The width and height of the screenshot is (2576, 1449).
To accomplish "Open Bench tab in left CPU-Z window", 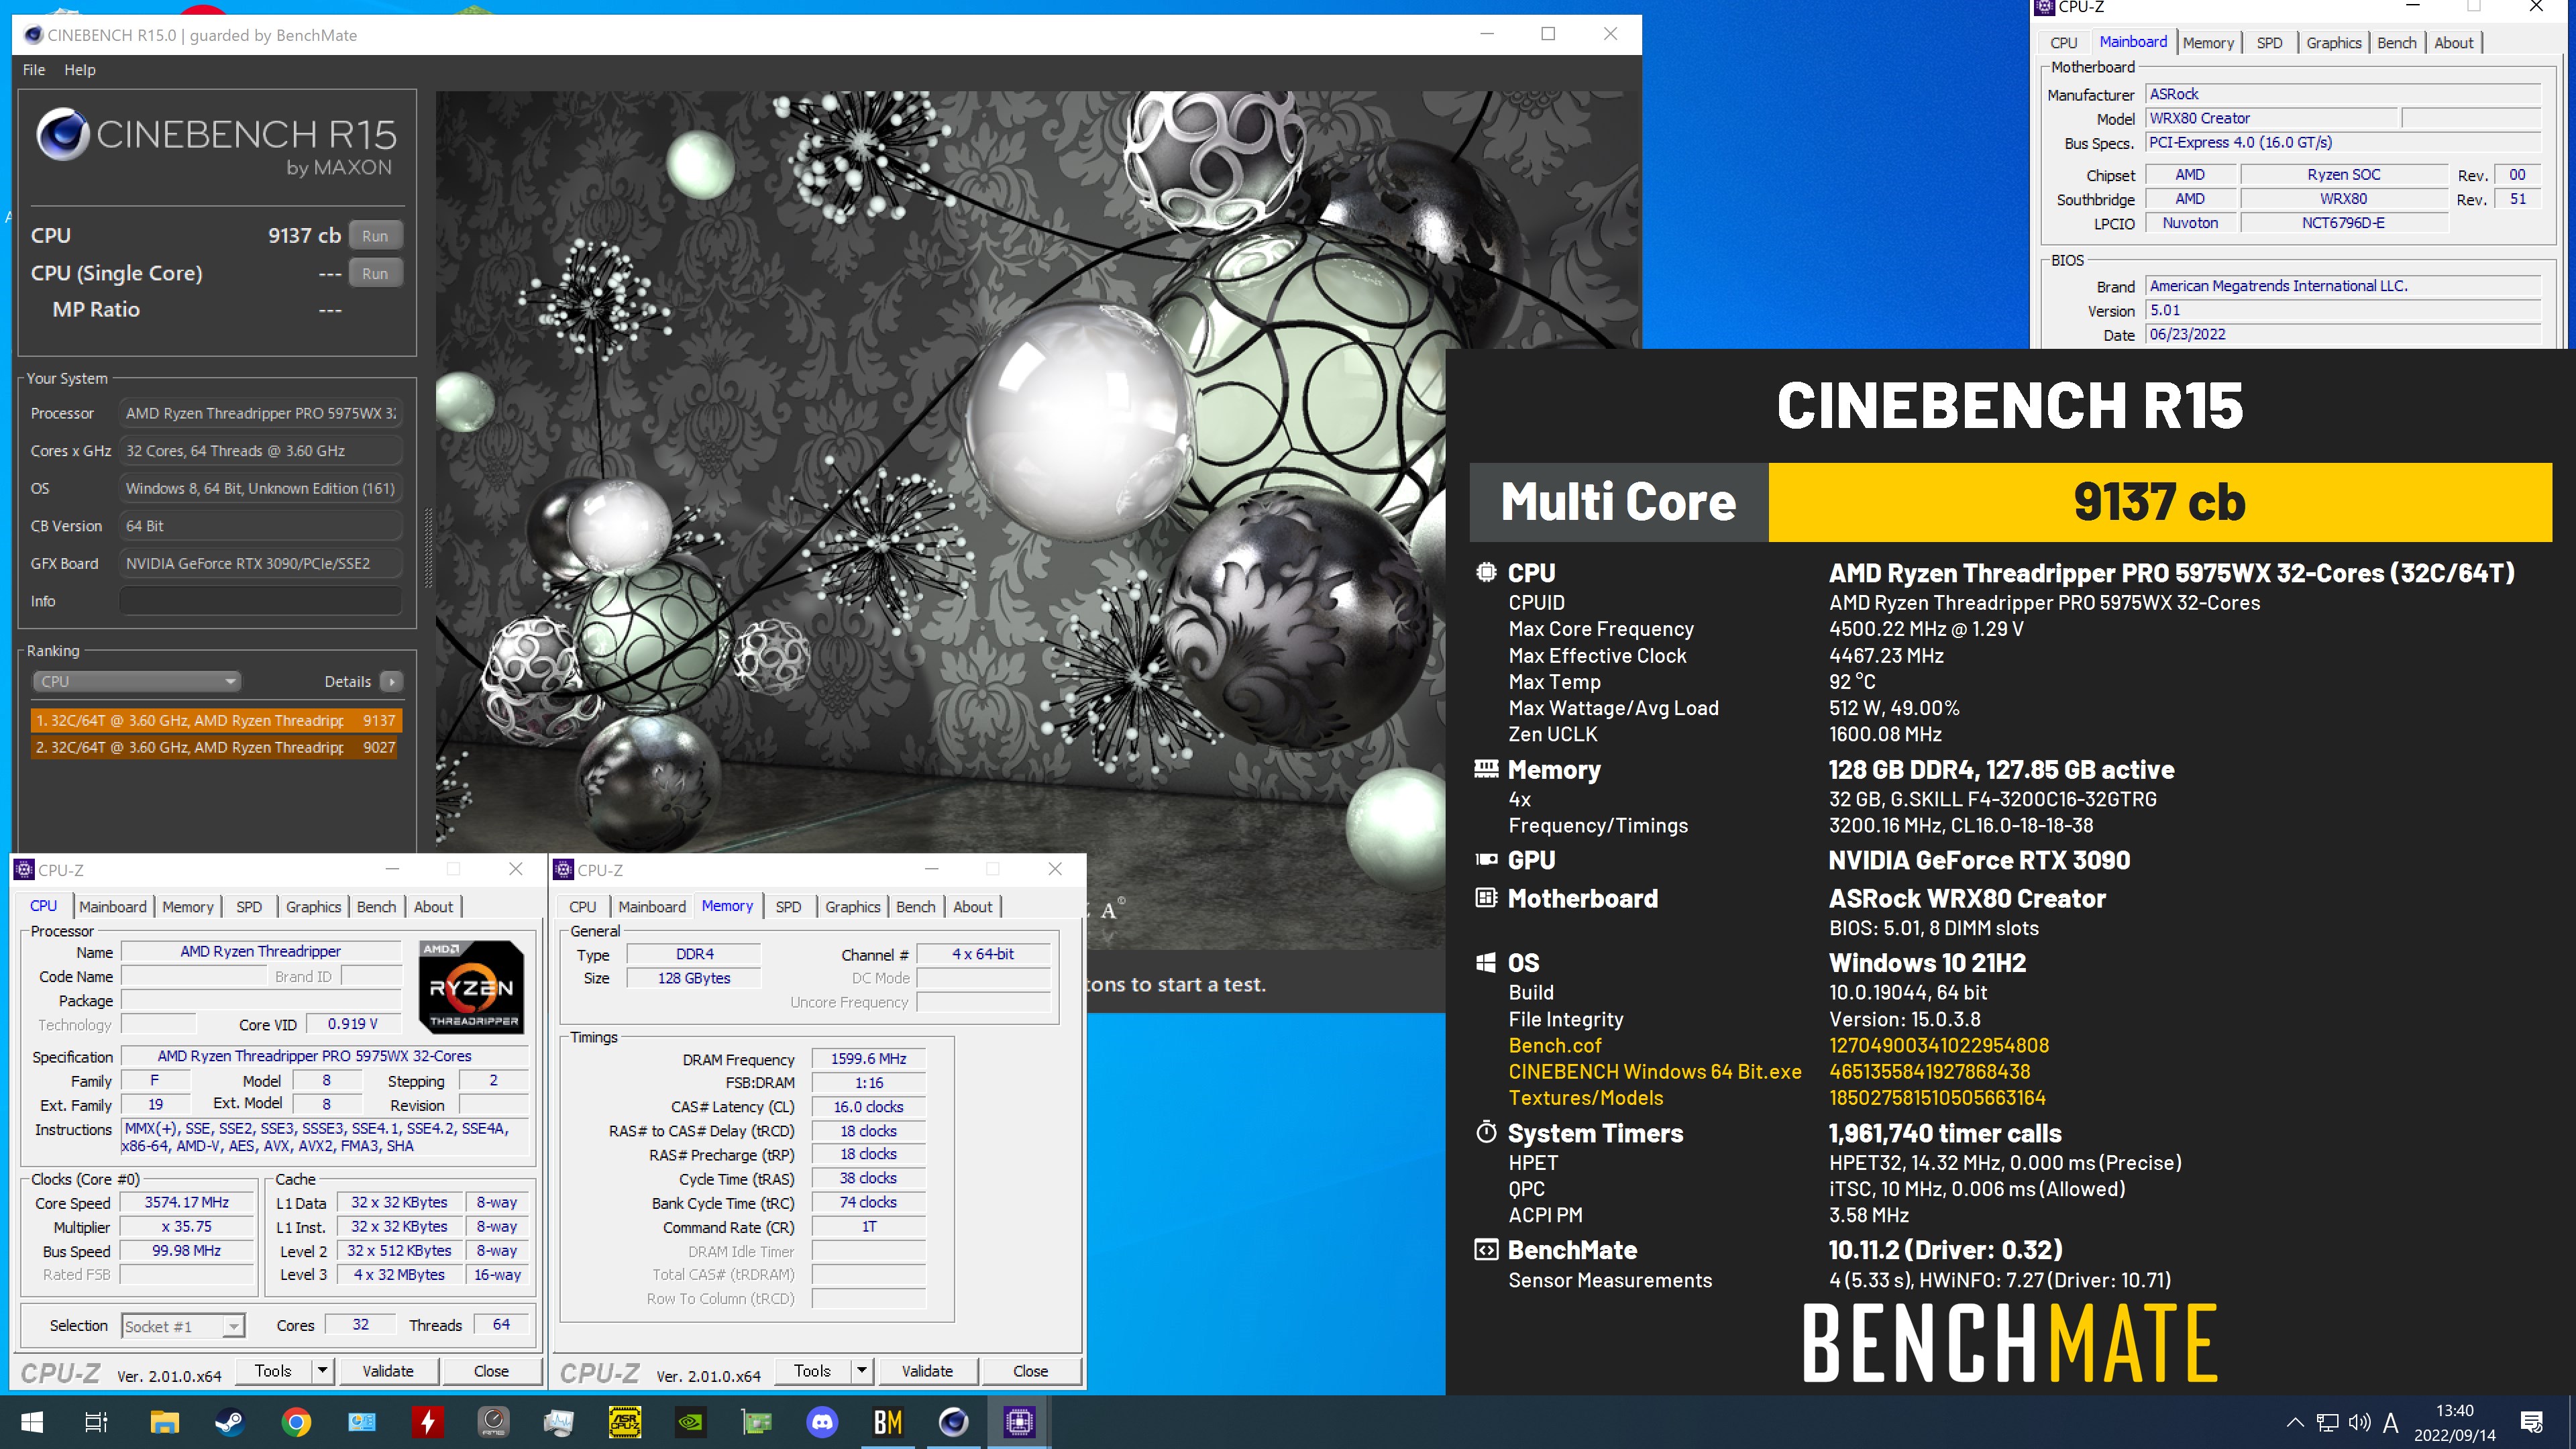I will click(376, 906).
